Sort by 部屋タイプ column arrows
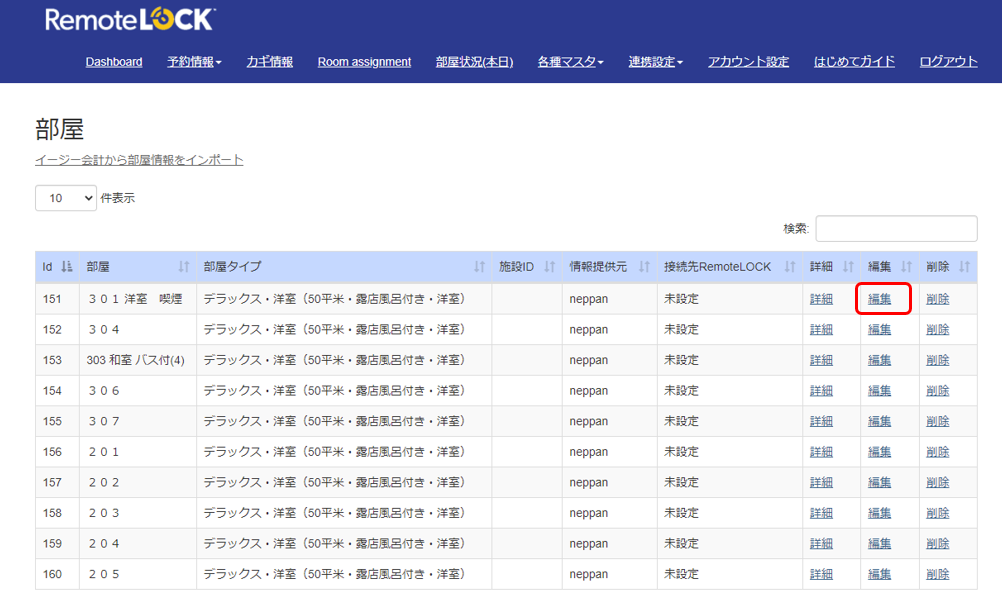Viewport: 1002px width, 595px height. (x=479, y=267)
